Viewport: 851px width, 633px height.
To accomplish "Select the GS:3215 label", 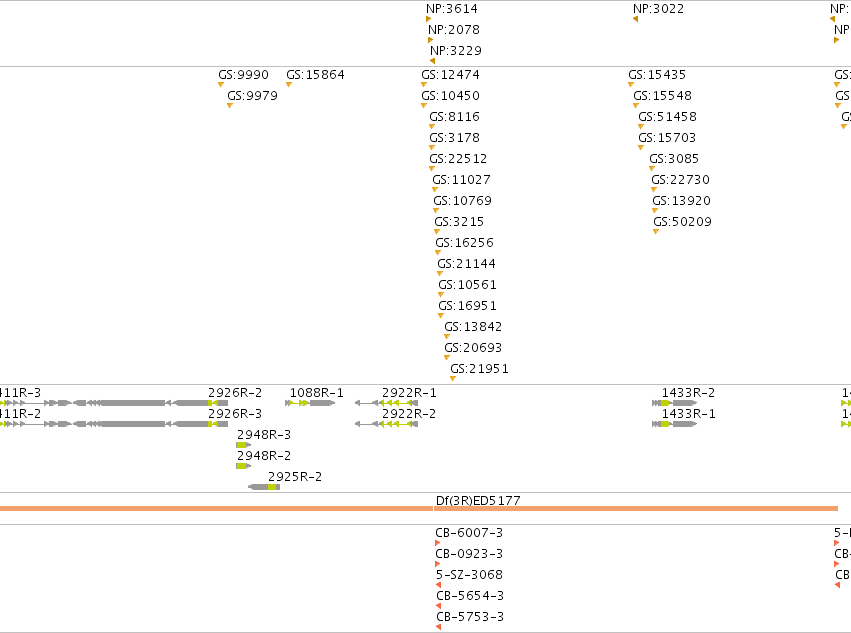I will point(459,222).
